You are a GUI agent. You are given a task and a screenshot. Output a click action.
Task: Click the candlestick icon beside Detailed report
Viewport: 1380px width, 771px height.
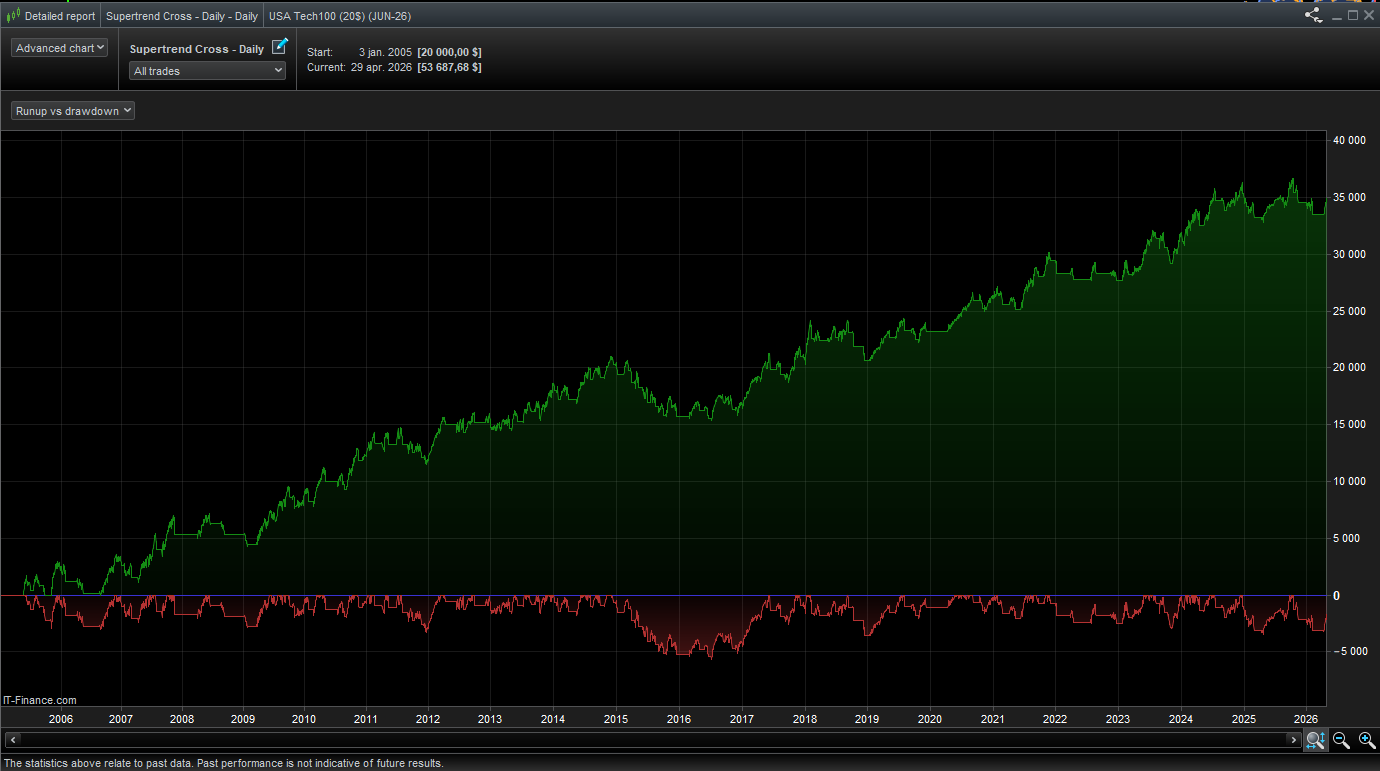13,16
